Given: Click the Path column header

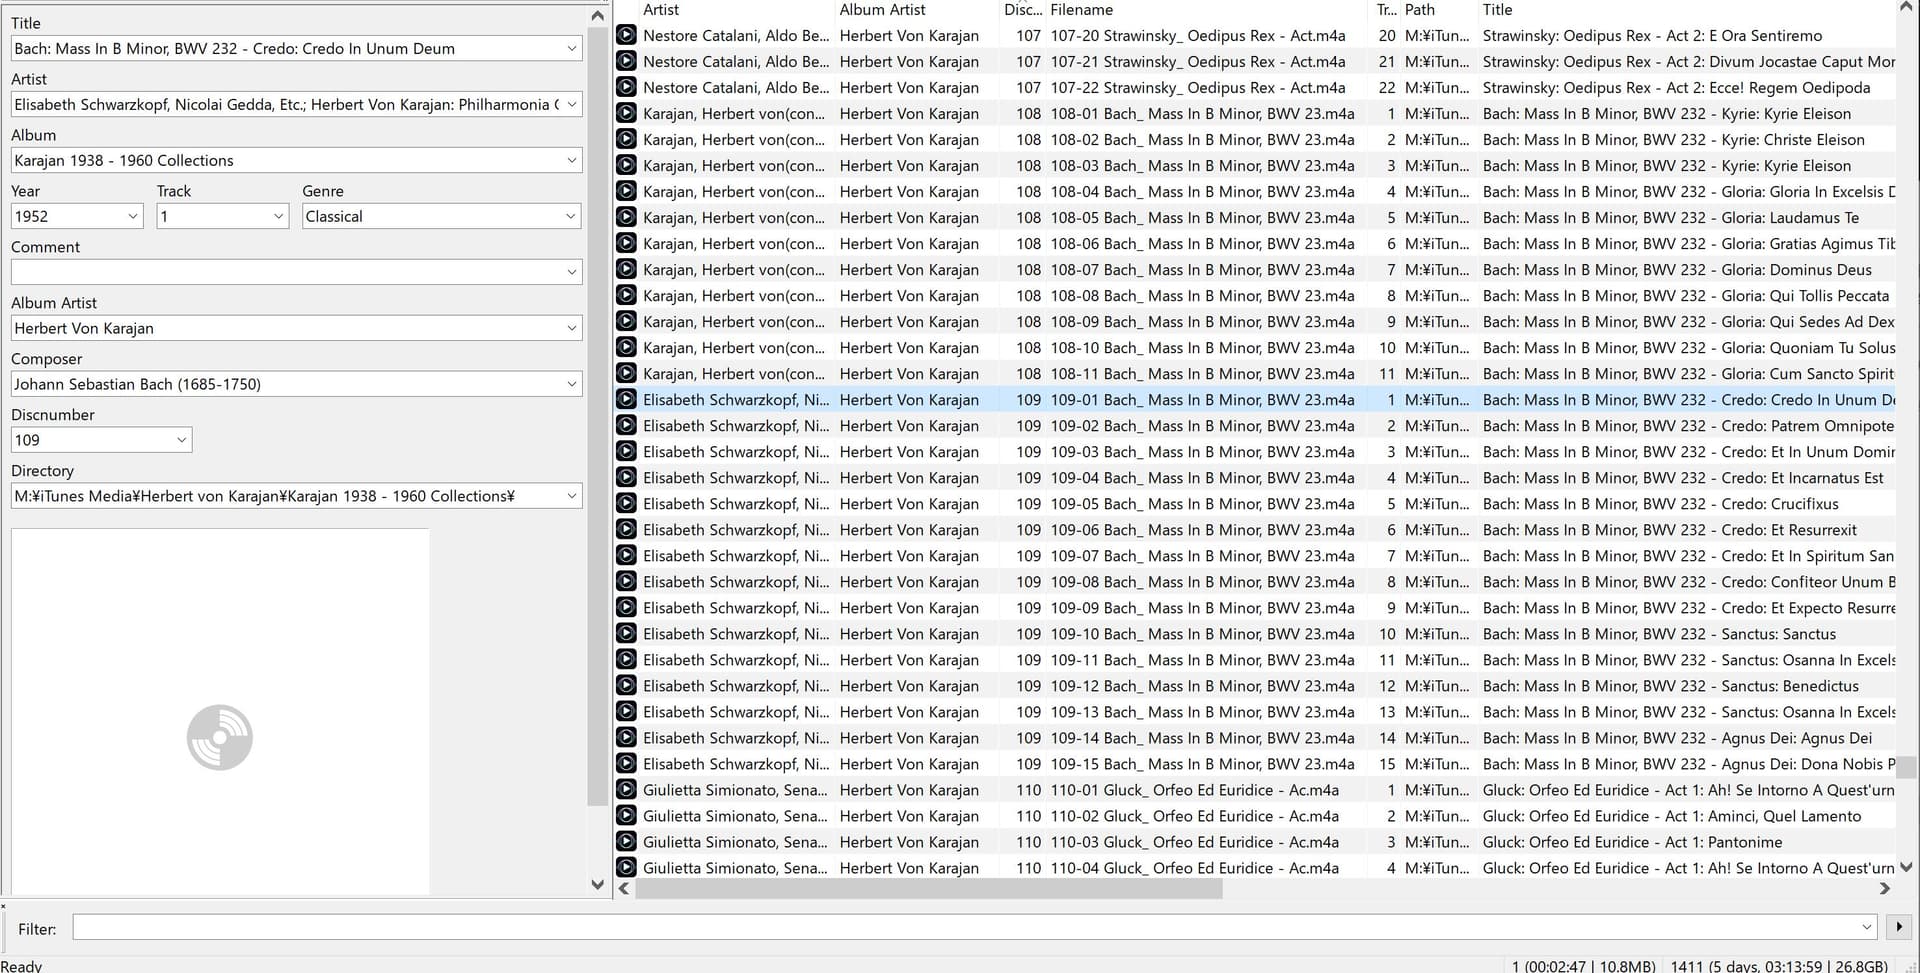Looking at the screenshot, I should coord(1419,10).
